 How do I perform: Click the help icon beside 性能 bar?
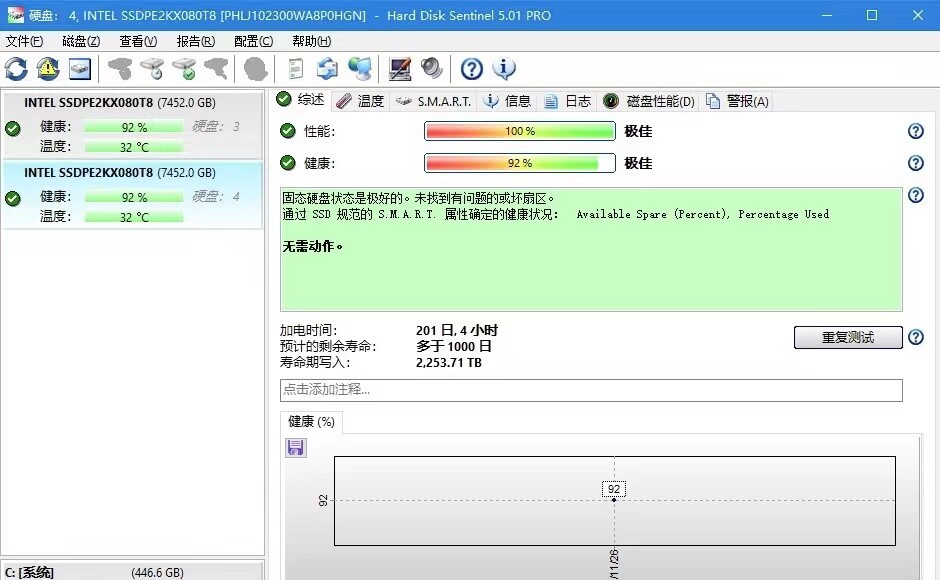tap(915, 131)
